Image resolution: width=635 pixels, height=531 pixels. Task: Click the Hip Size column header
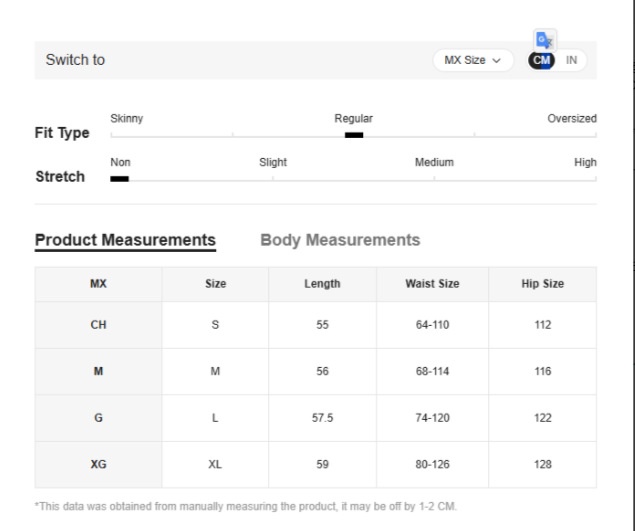[542, 284]
